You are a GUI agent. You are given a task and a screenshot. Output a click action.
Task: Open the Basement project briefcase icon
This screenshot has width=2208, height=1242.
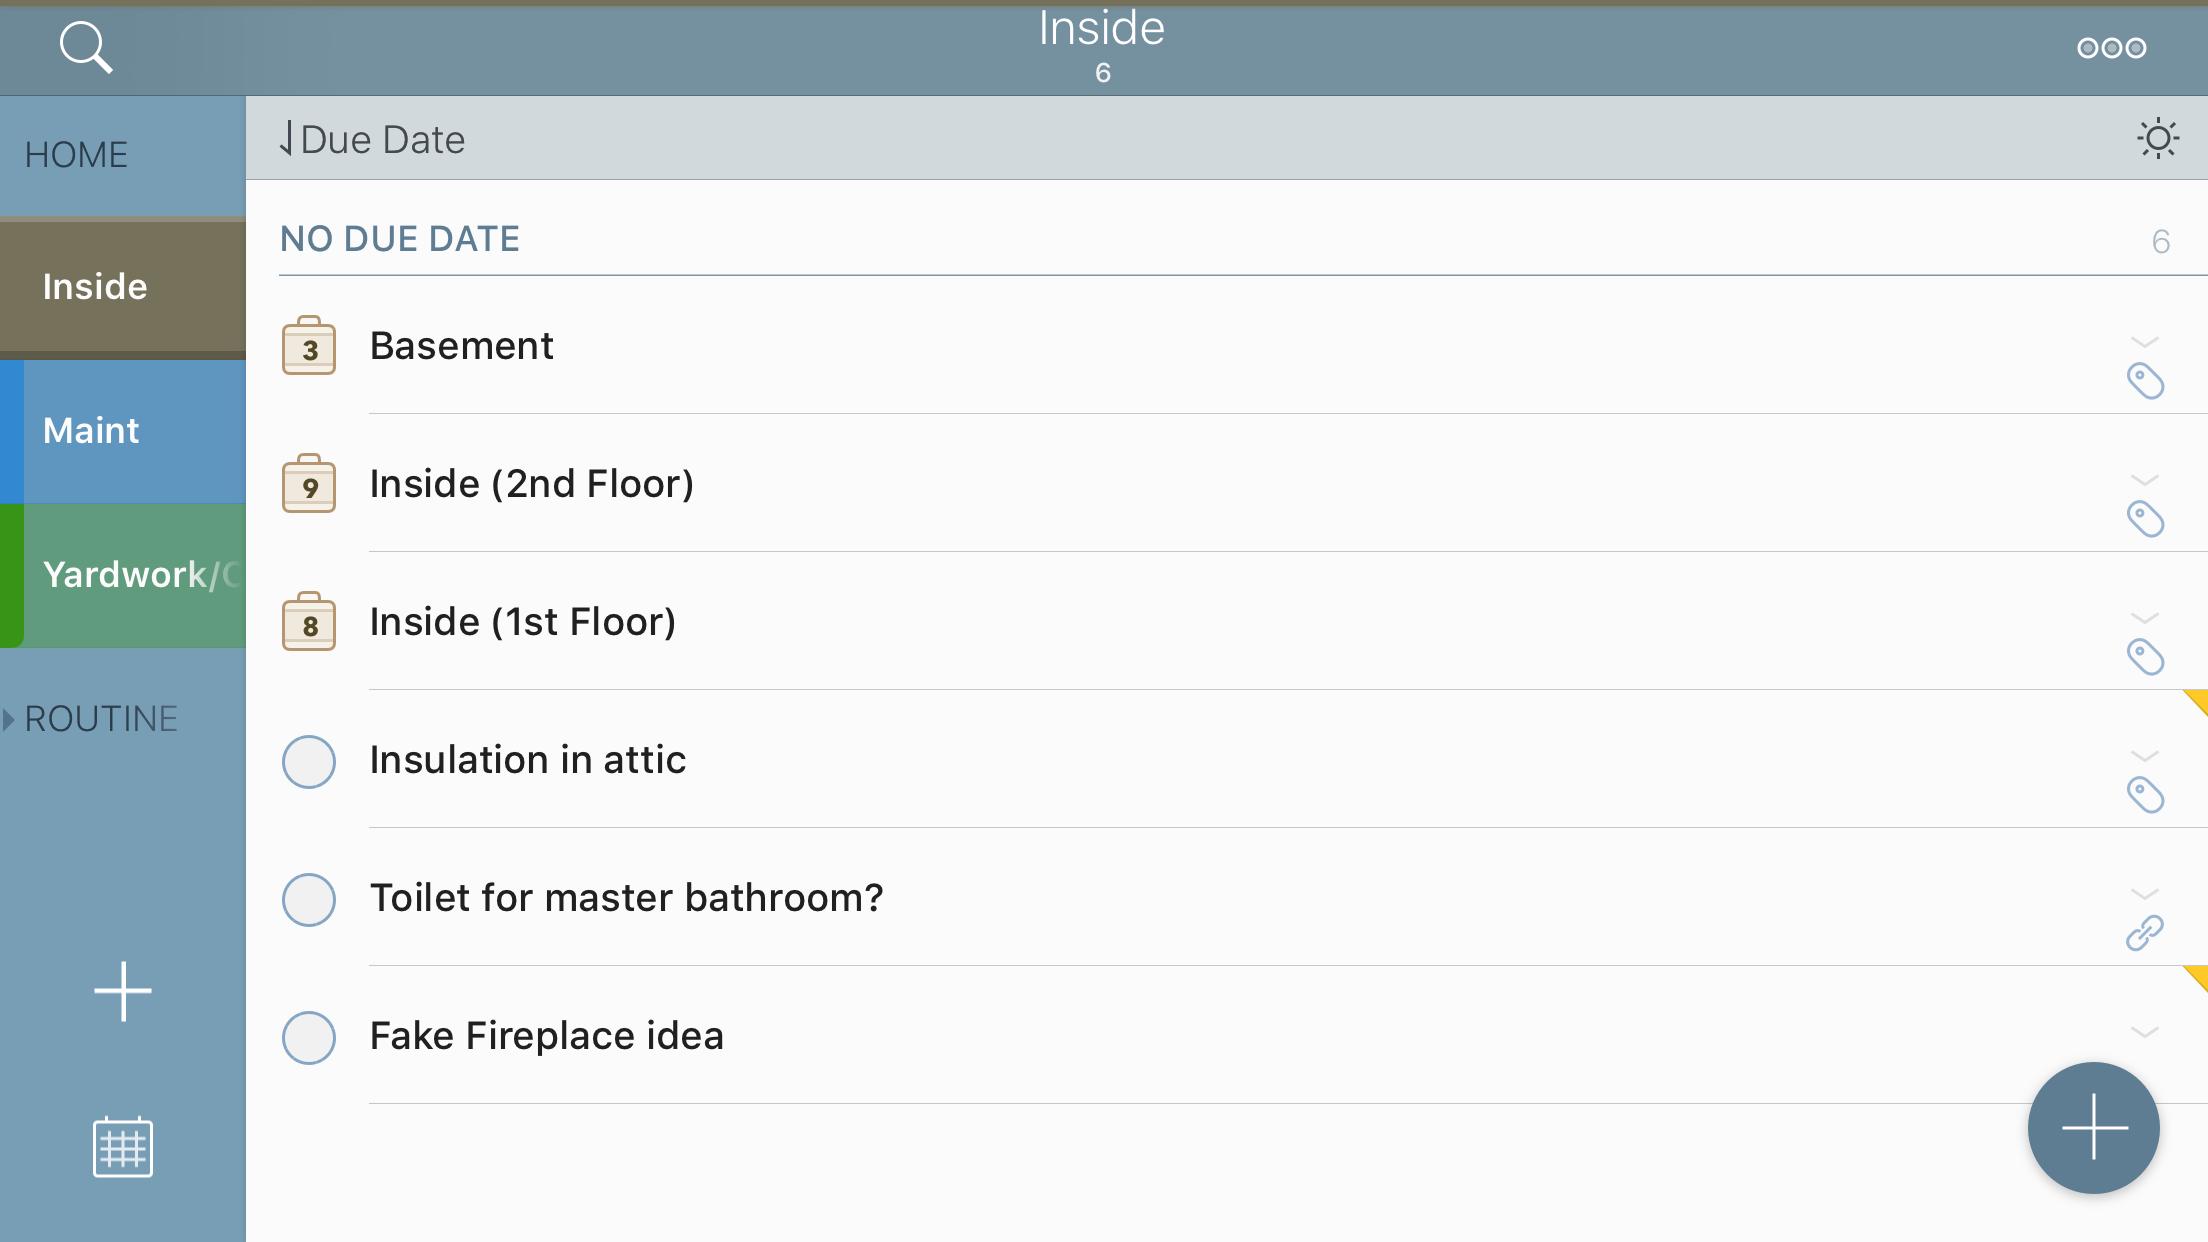point(309,346)
